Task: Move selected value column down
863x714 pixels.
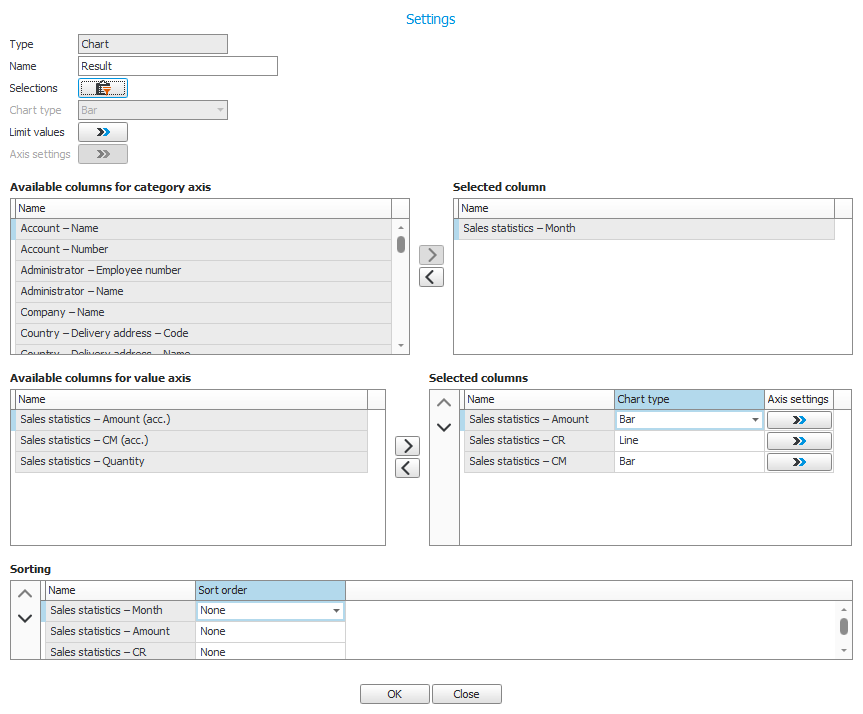Action: (x=444, y=428)
